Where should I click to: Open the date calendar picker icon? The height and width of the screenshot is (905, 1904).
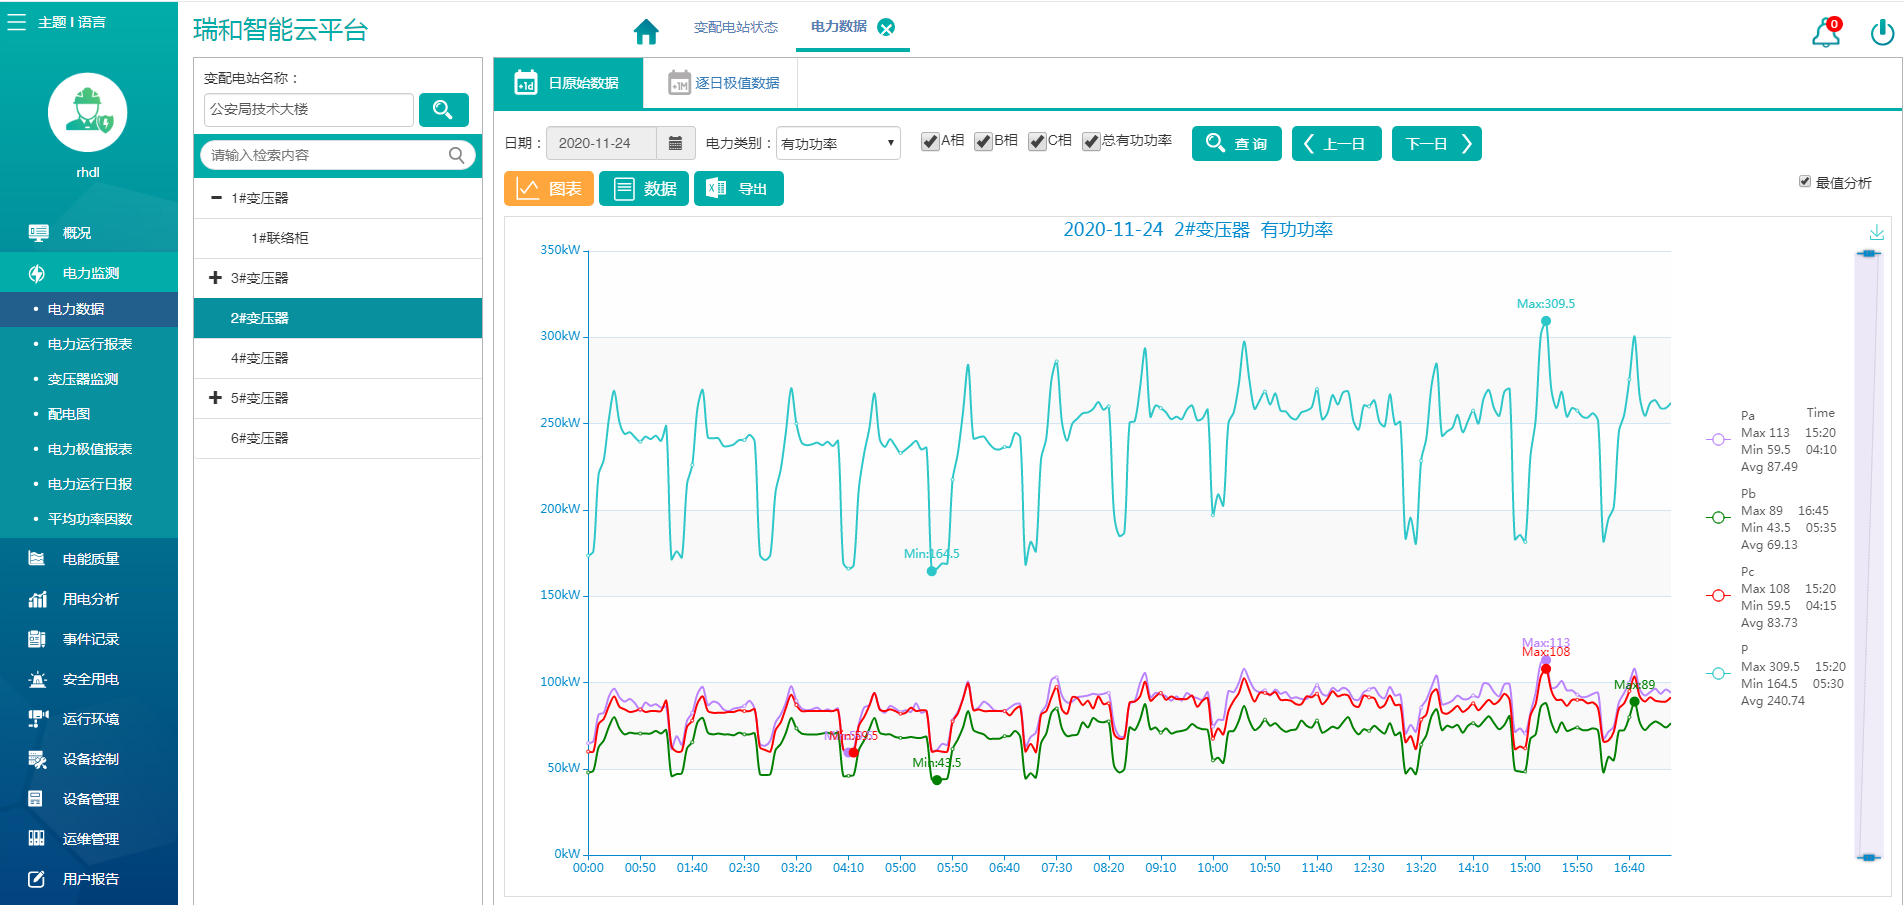tap(675, 143)
